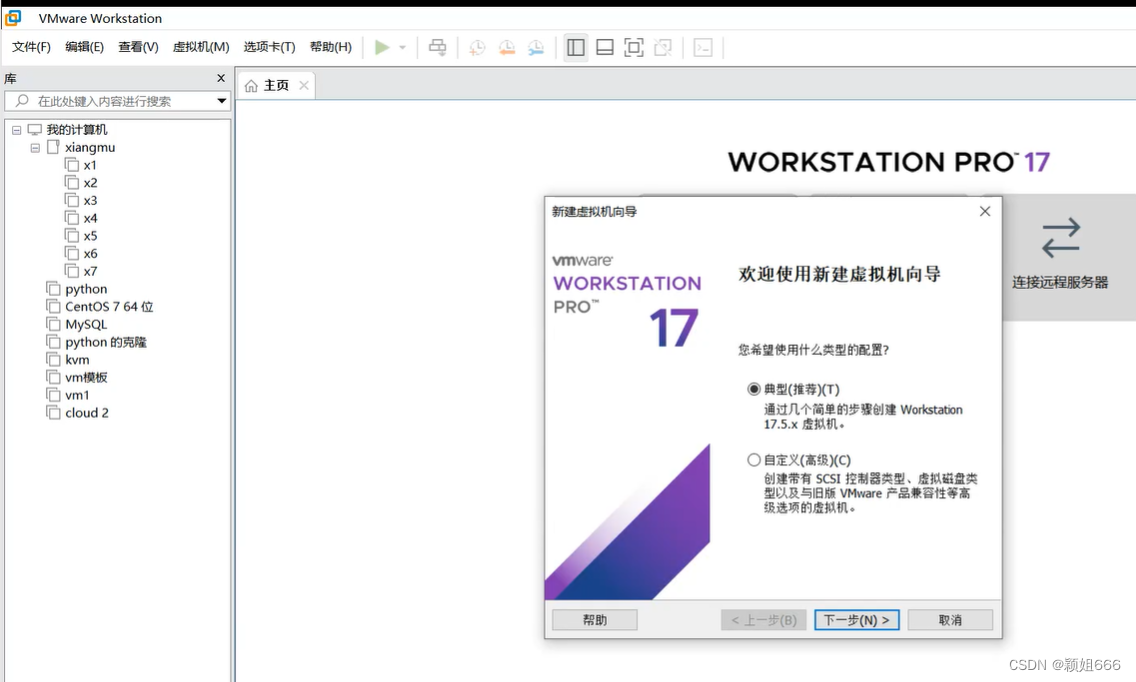1136x682 pixels.
Task: Open the Snapshot Manager icon
Action: click(x=535, y=48)
